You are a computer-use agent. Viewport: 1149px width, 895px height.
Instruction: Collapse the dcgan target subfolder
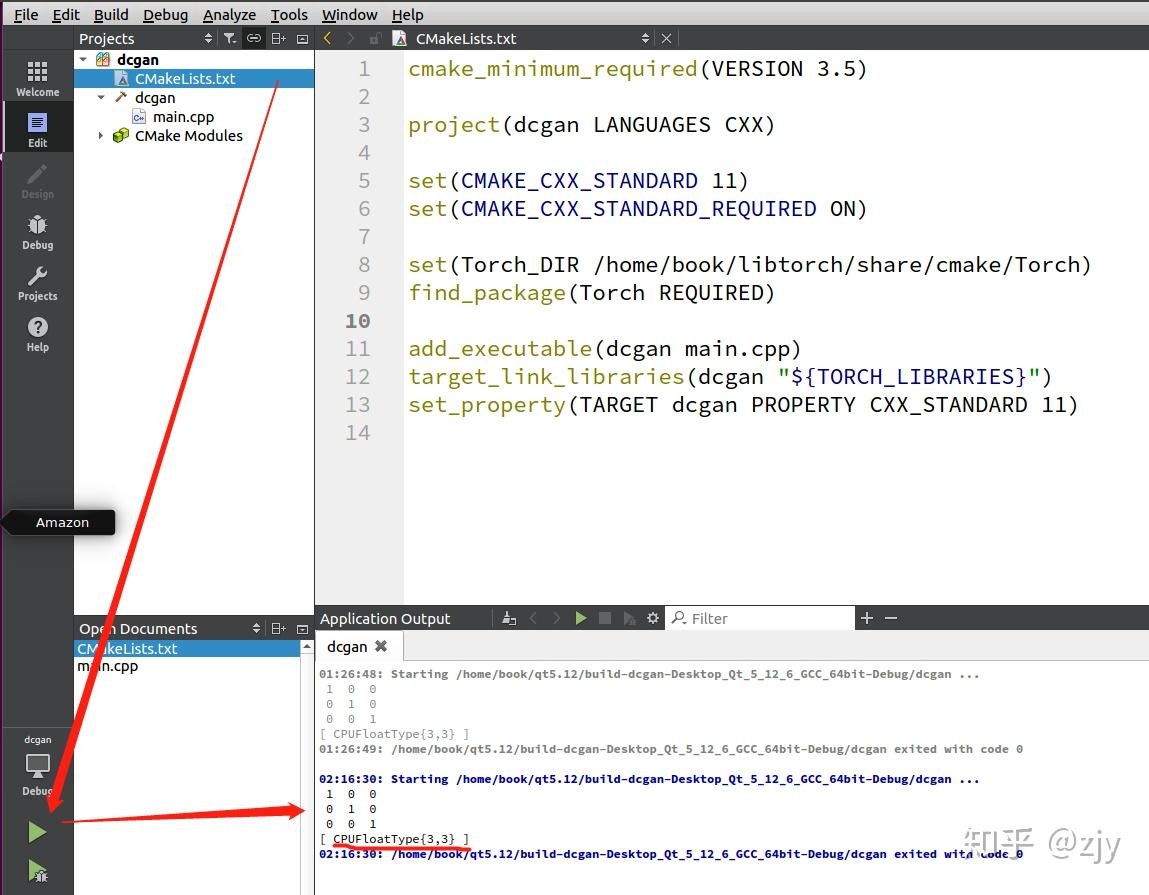click(101, 97)
